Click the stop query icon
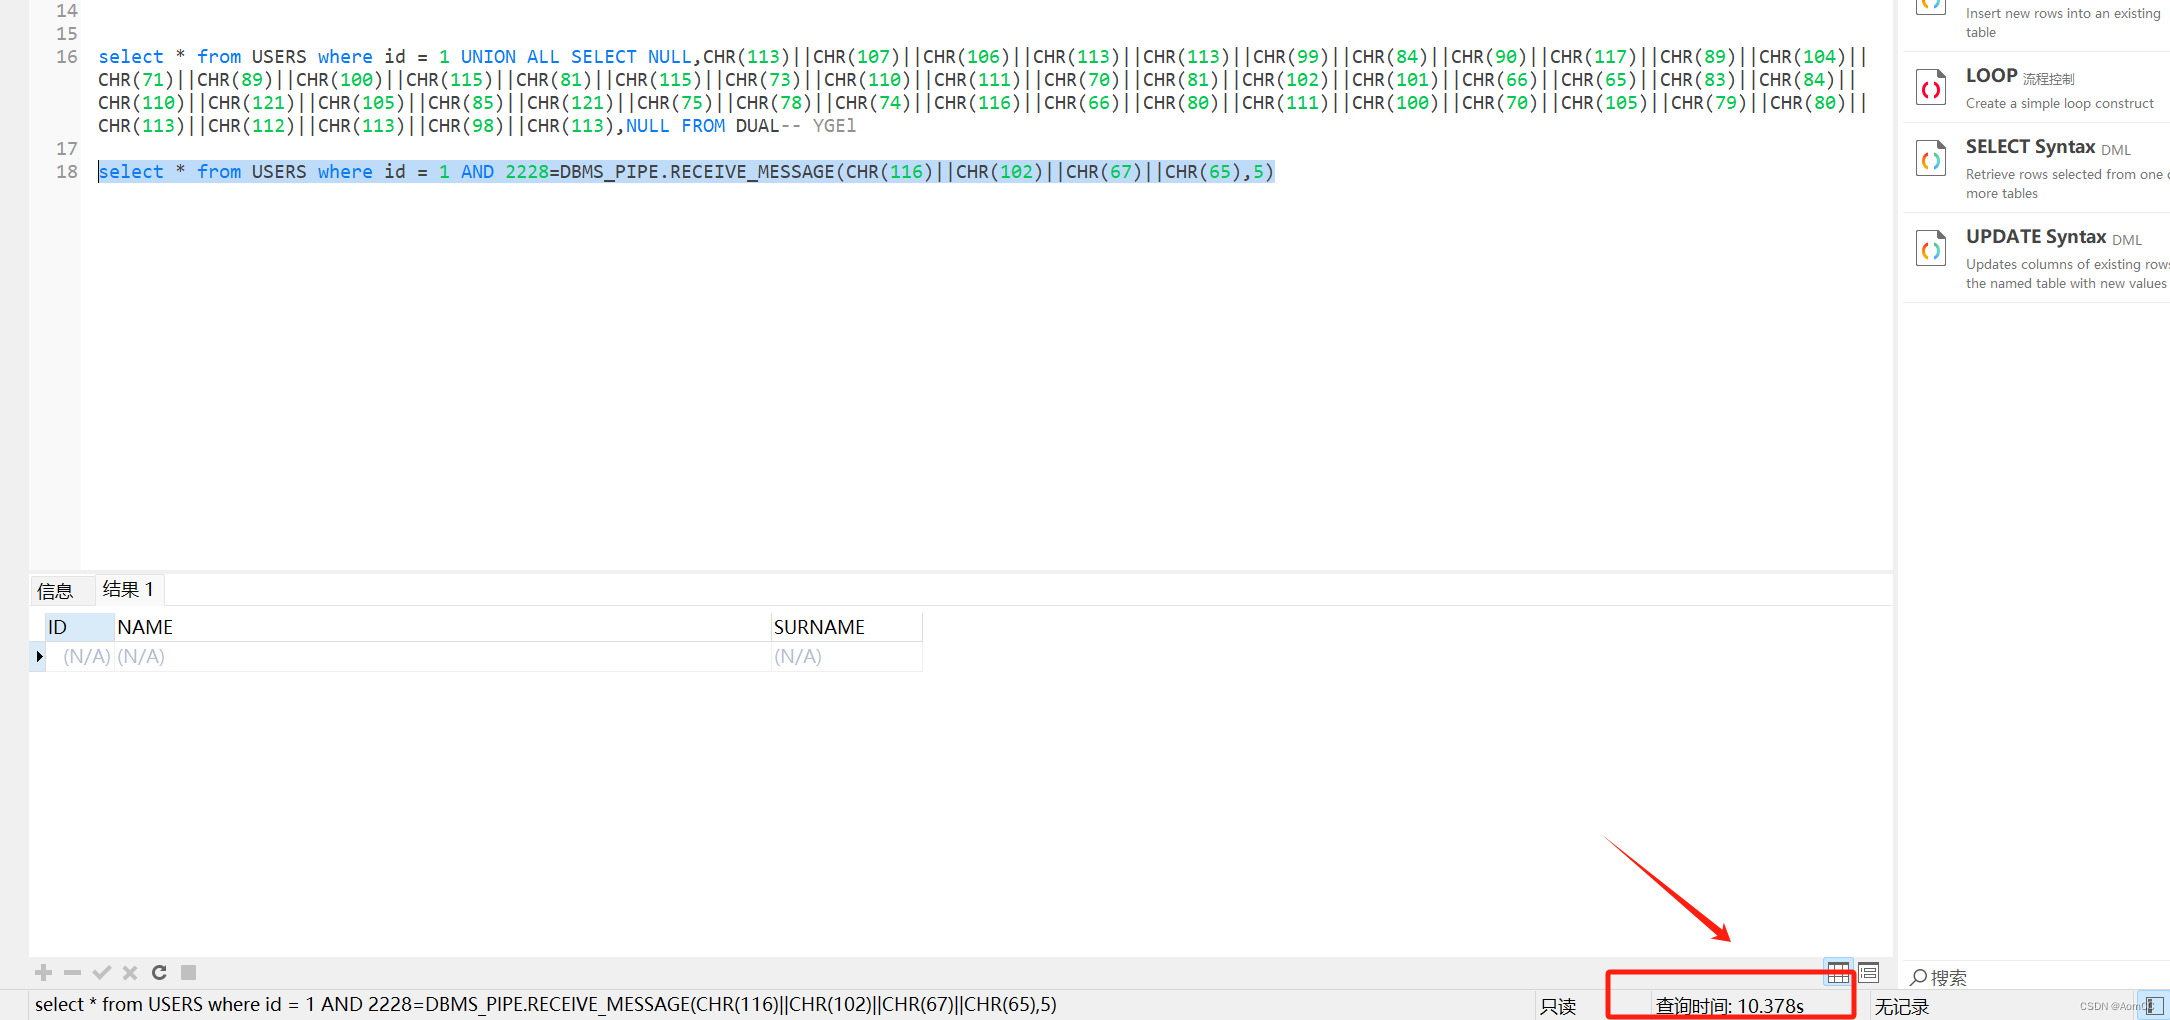2170x1020 pixels. click(188, 972)
